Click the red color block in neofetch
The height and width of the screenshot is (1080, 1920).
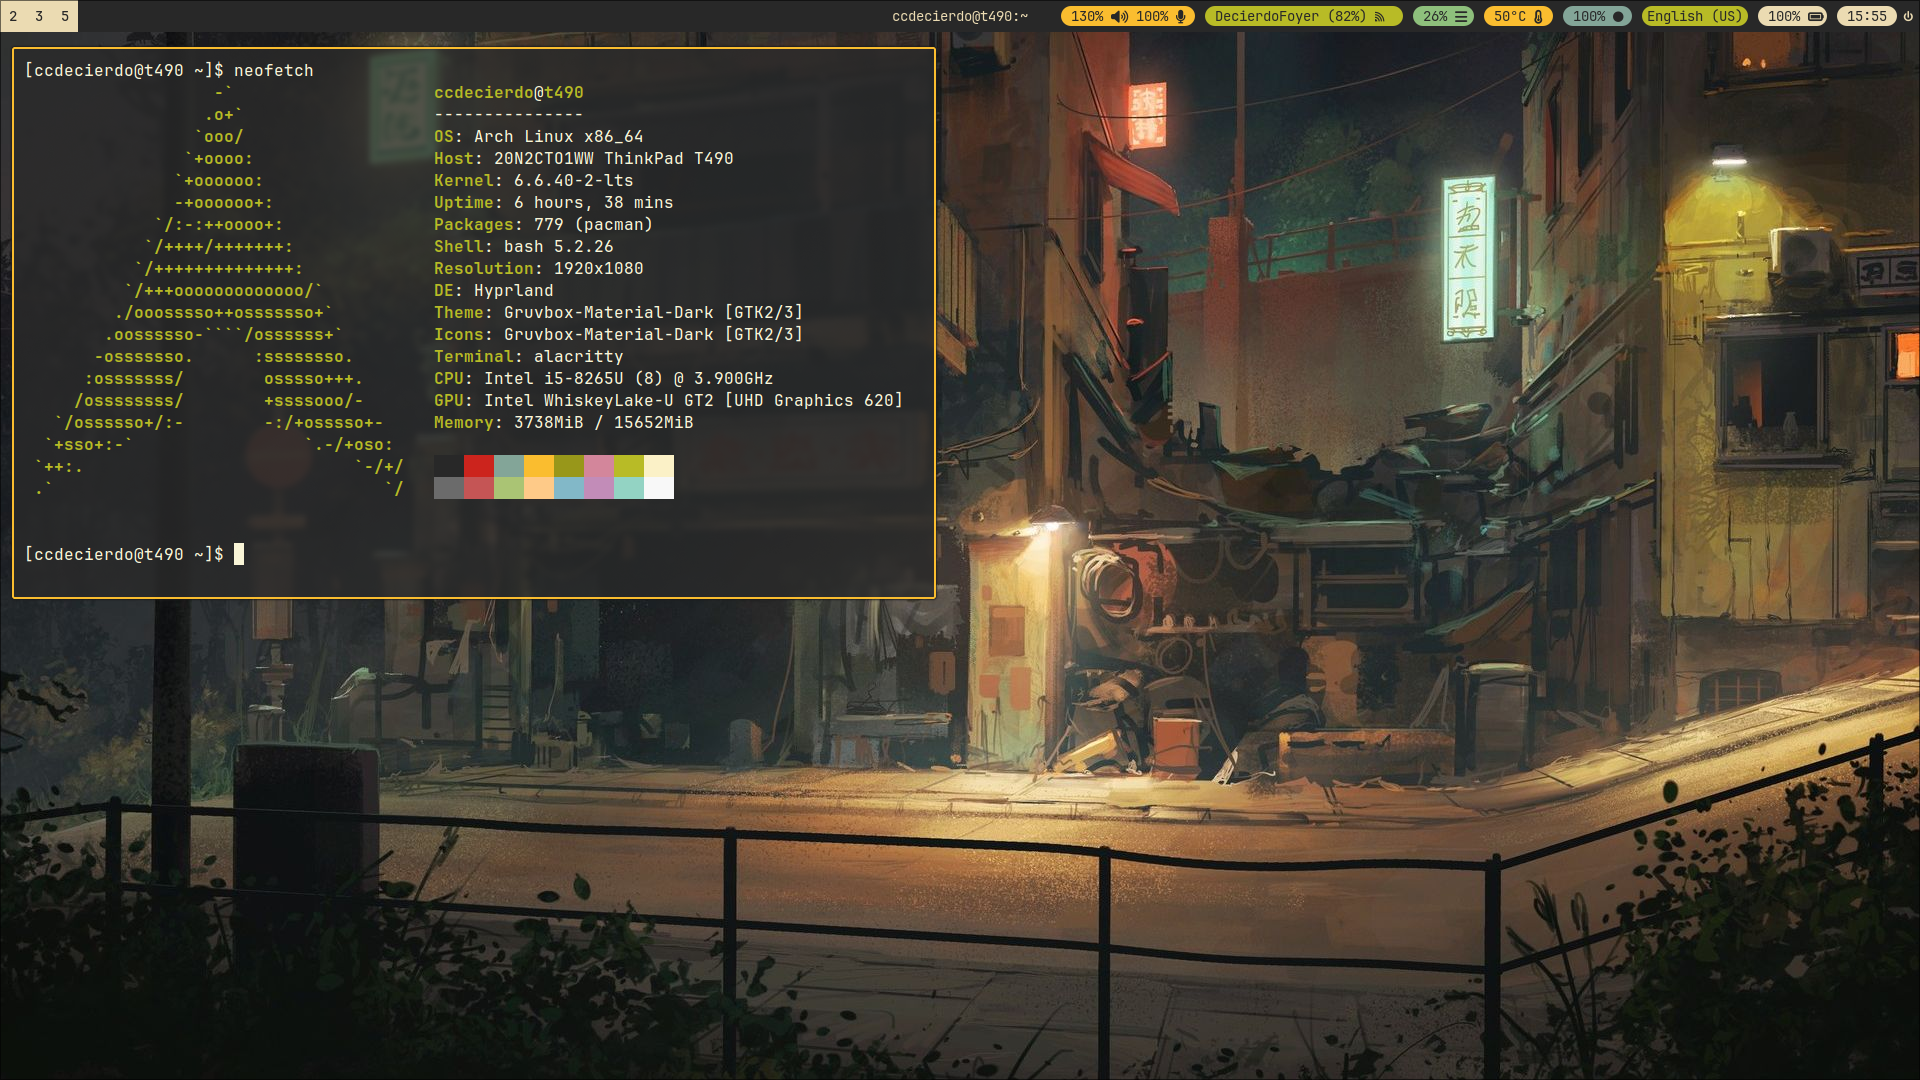(x=479, y=466)
